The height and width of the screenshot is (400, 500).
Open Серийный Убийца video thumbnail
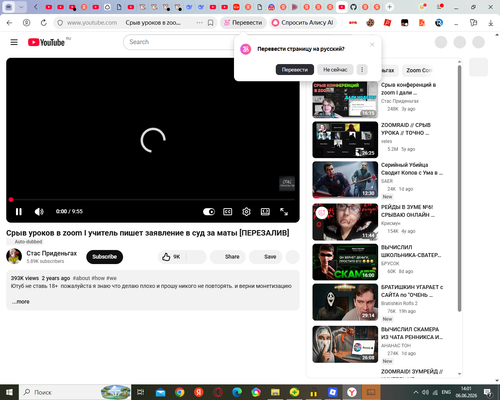pyautogui.click(x=345, y=180)
